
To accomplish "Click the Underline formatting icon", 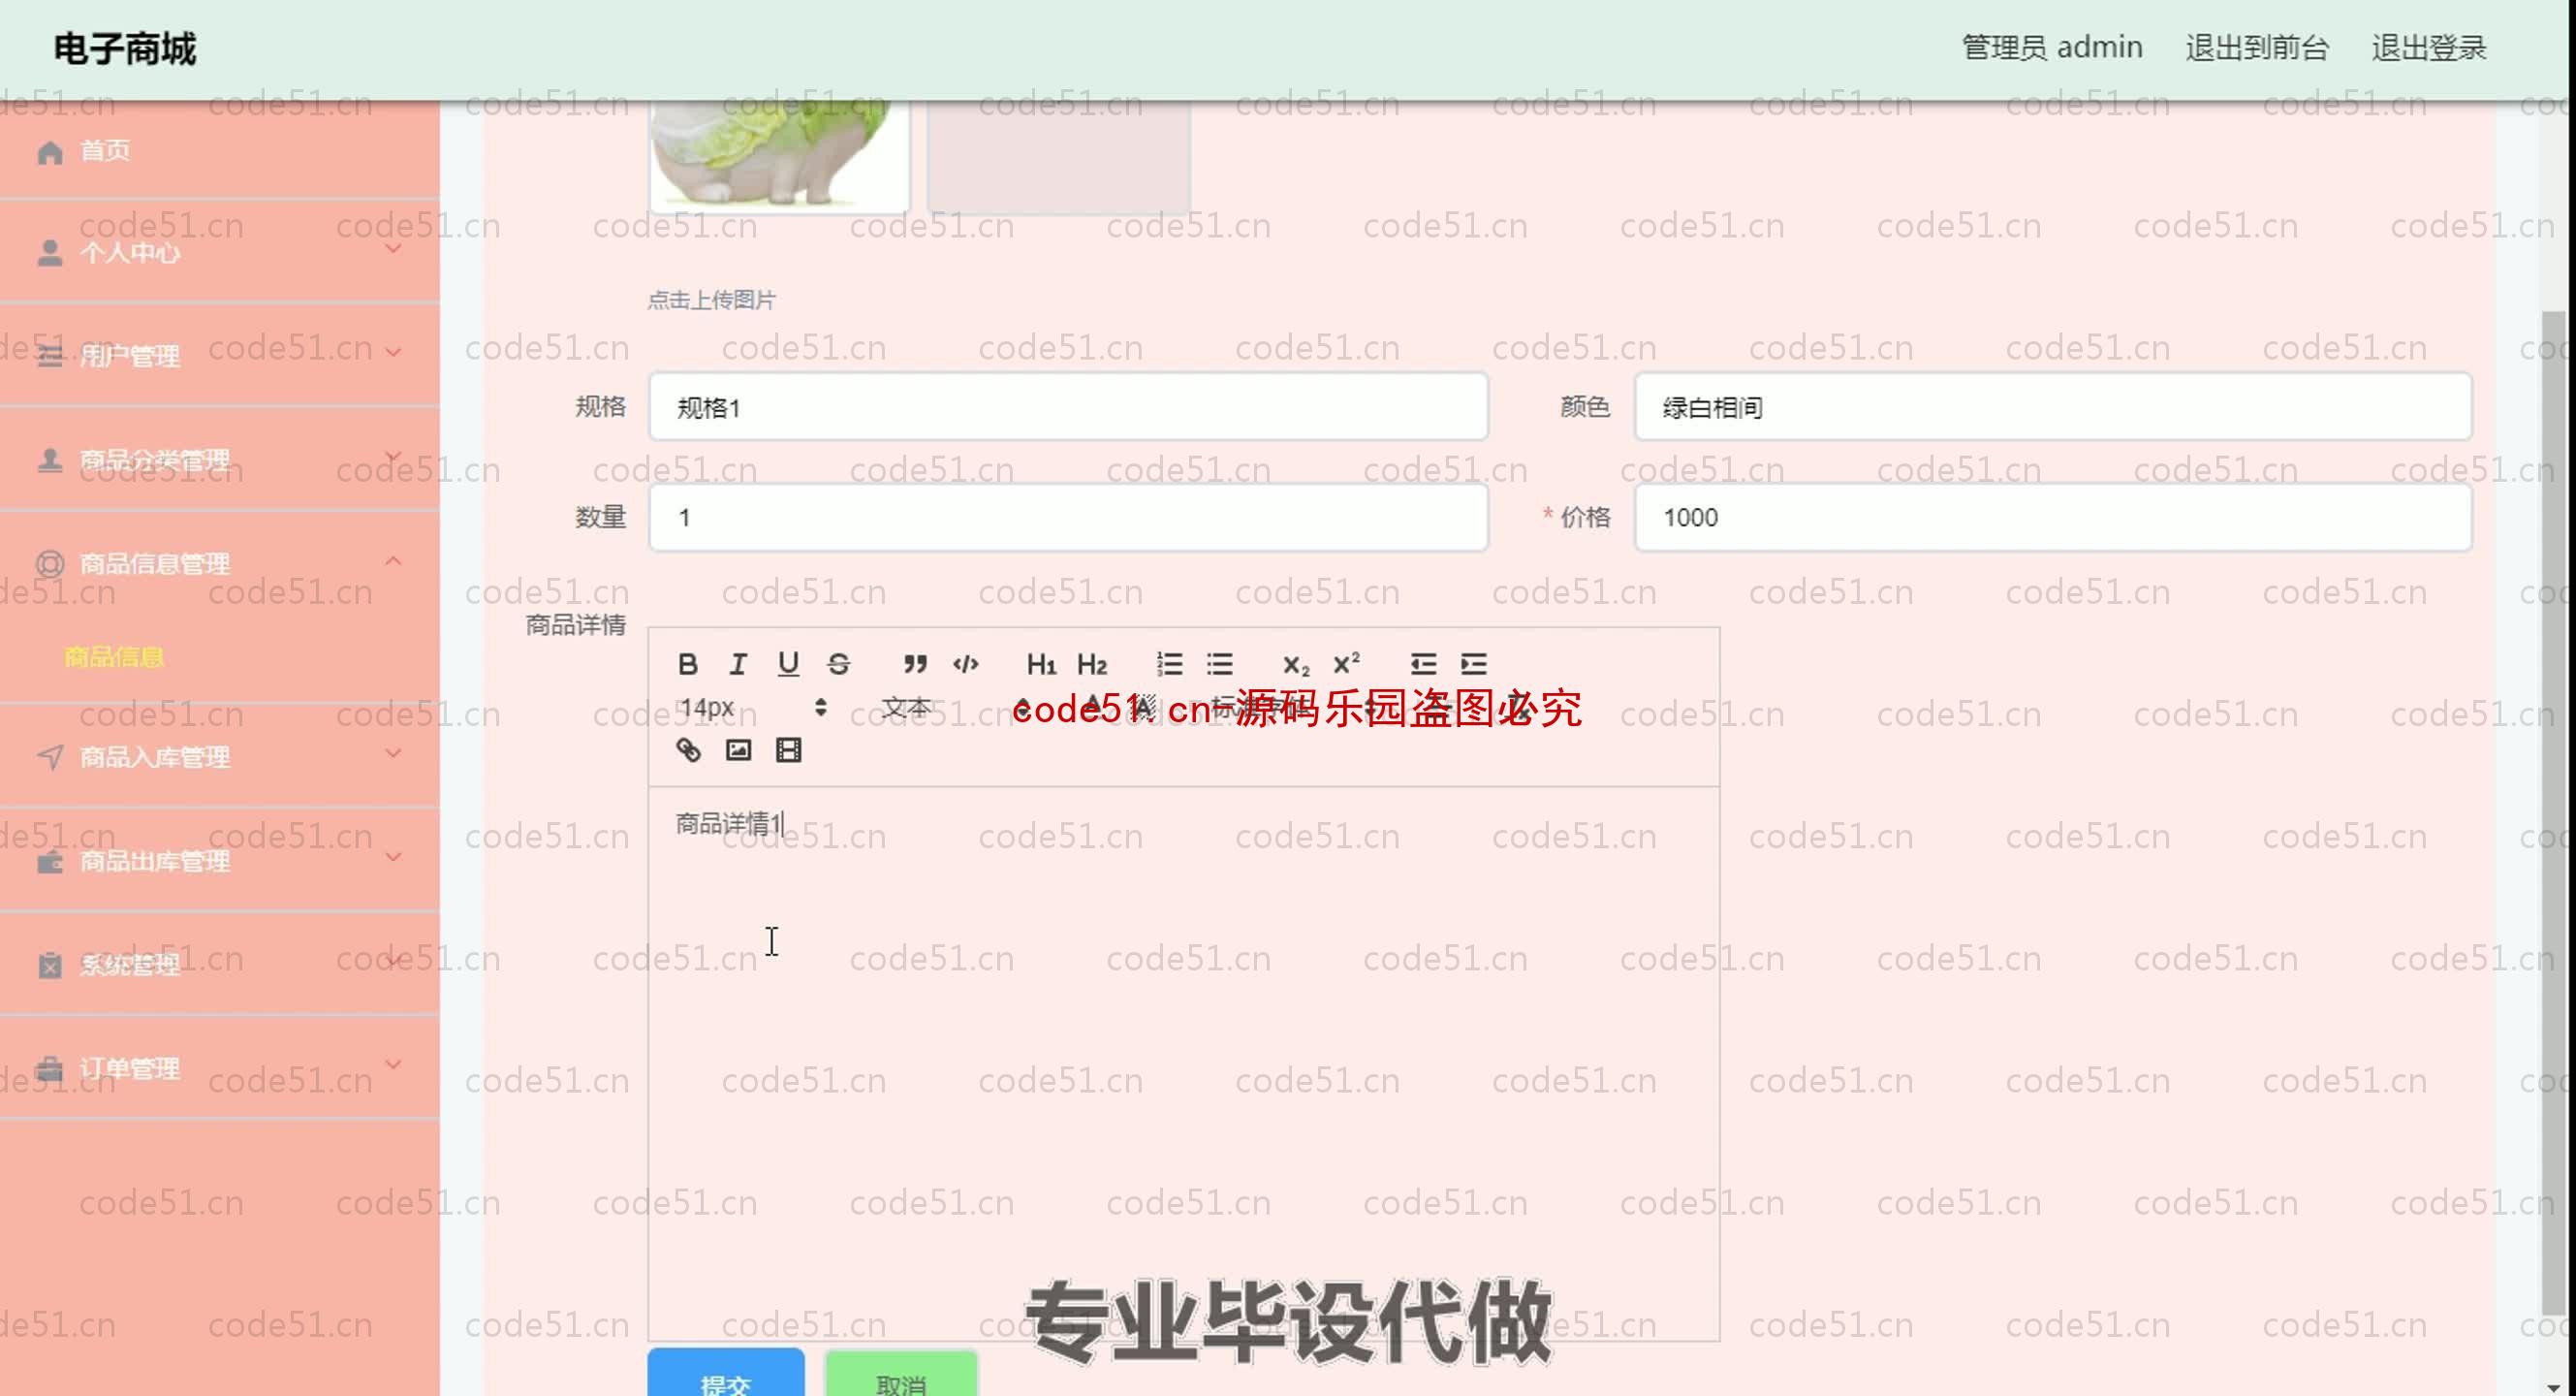I will click(789, 664).
